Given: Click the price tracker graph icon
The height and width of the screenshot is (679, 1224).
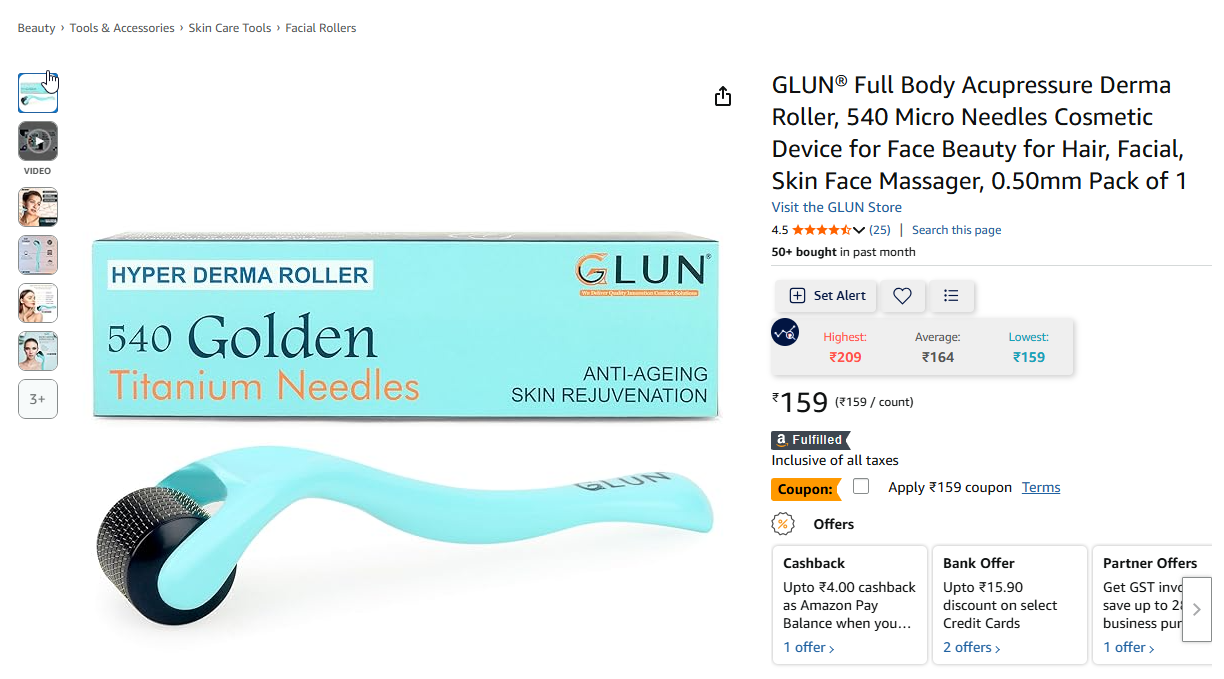Looking at the screenshot, I should (x=785, y=332).
